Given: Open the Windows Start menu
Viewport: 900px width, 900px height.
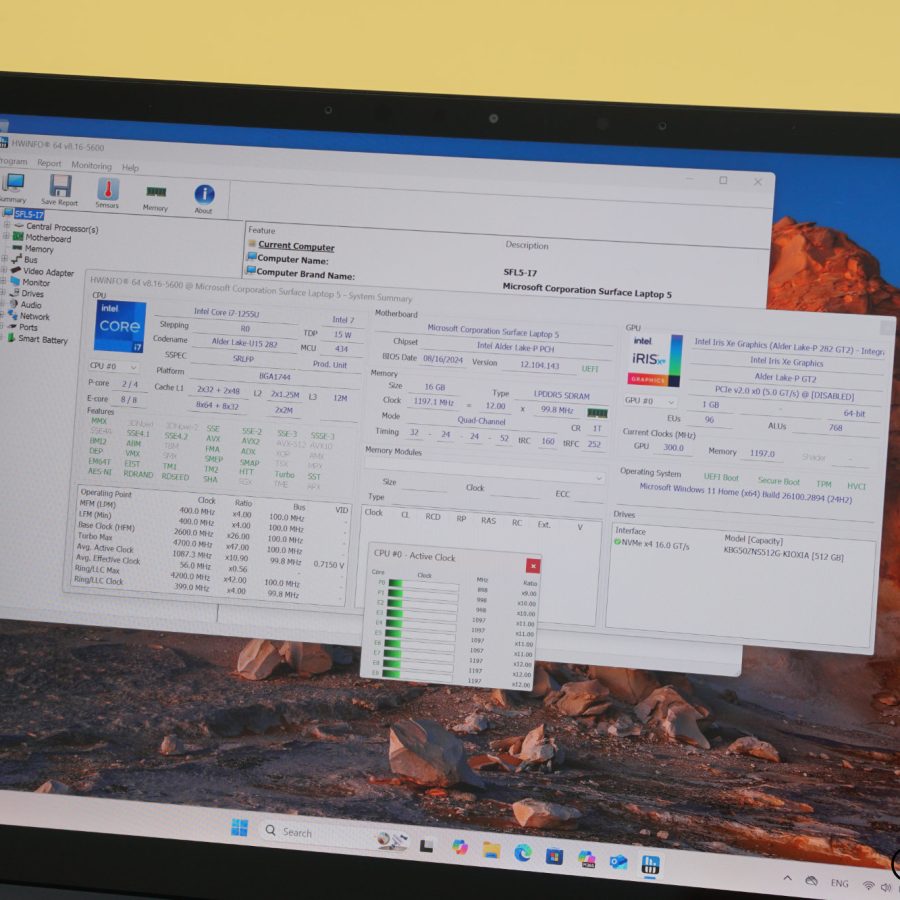Looking at the screenshot, I should click(239, 827).
